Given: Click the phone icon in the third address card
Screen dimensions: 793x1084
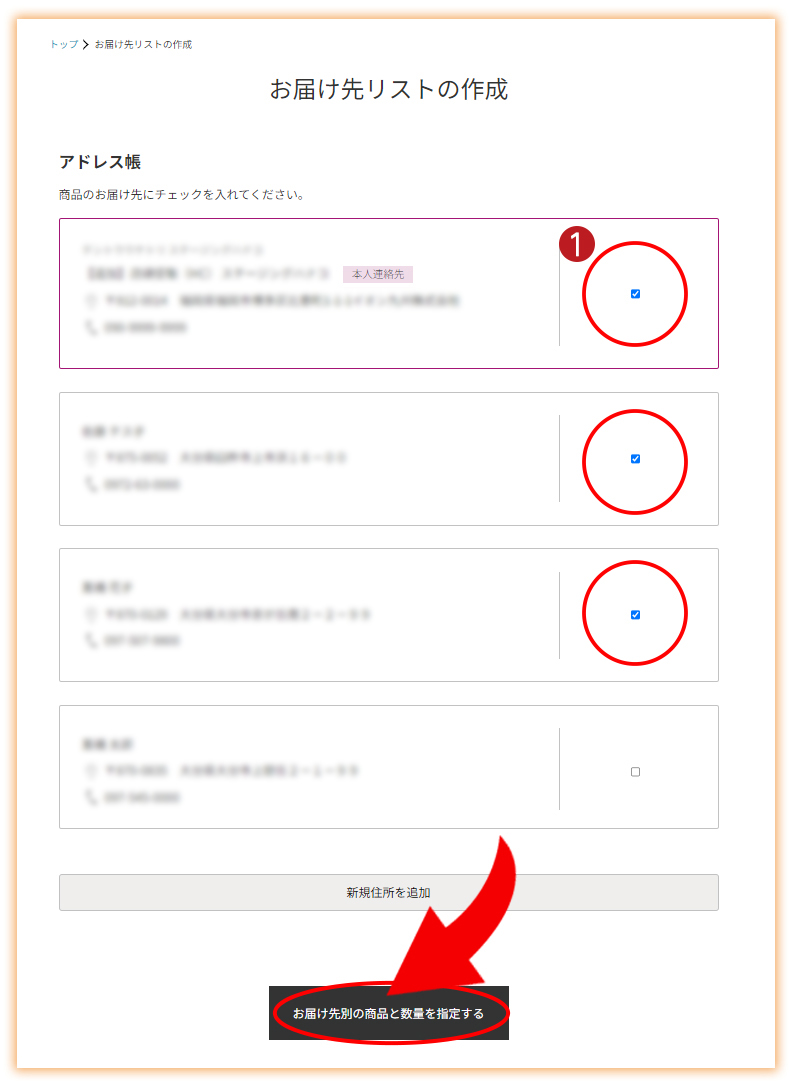Looking at the screenshot, I should [x=91, y=641].
